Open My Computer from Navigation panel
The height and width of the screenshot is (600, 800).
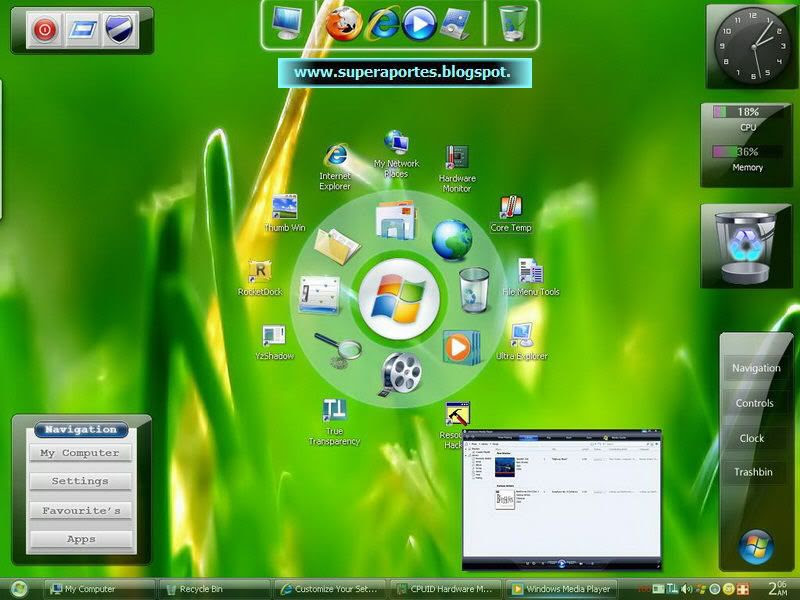pos(80,453)
